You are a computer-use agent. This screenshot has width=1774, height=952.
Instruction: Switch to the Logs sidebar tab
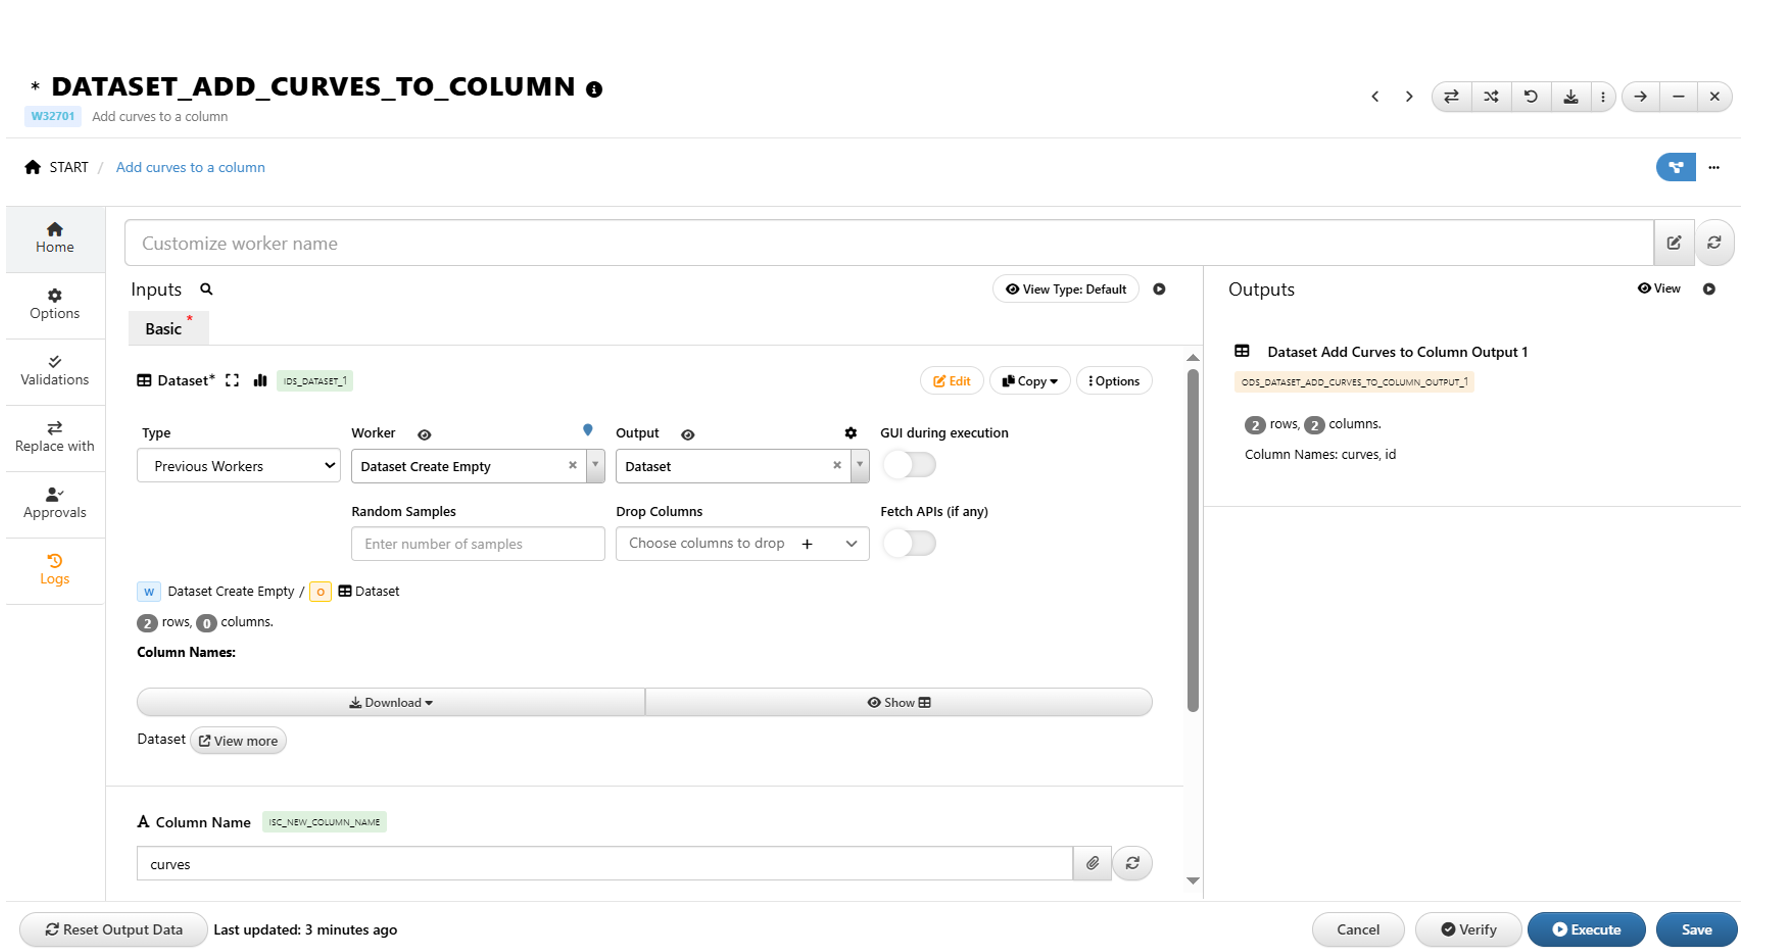(x=55, y=569)
